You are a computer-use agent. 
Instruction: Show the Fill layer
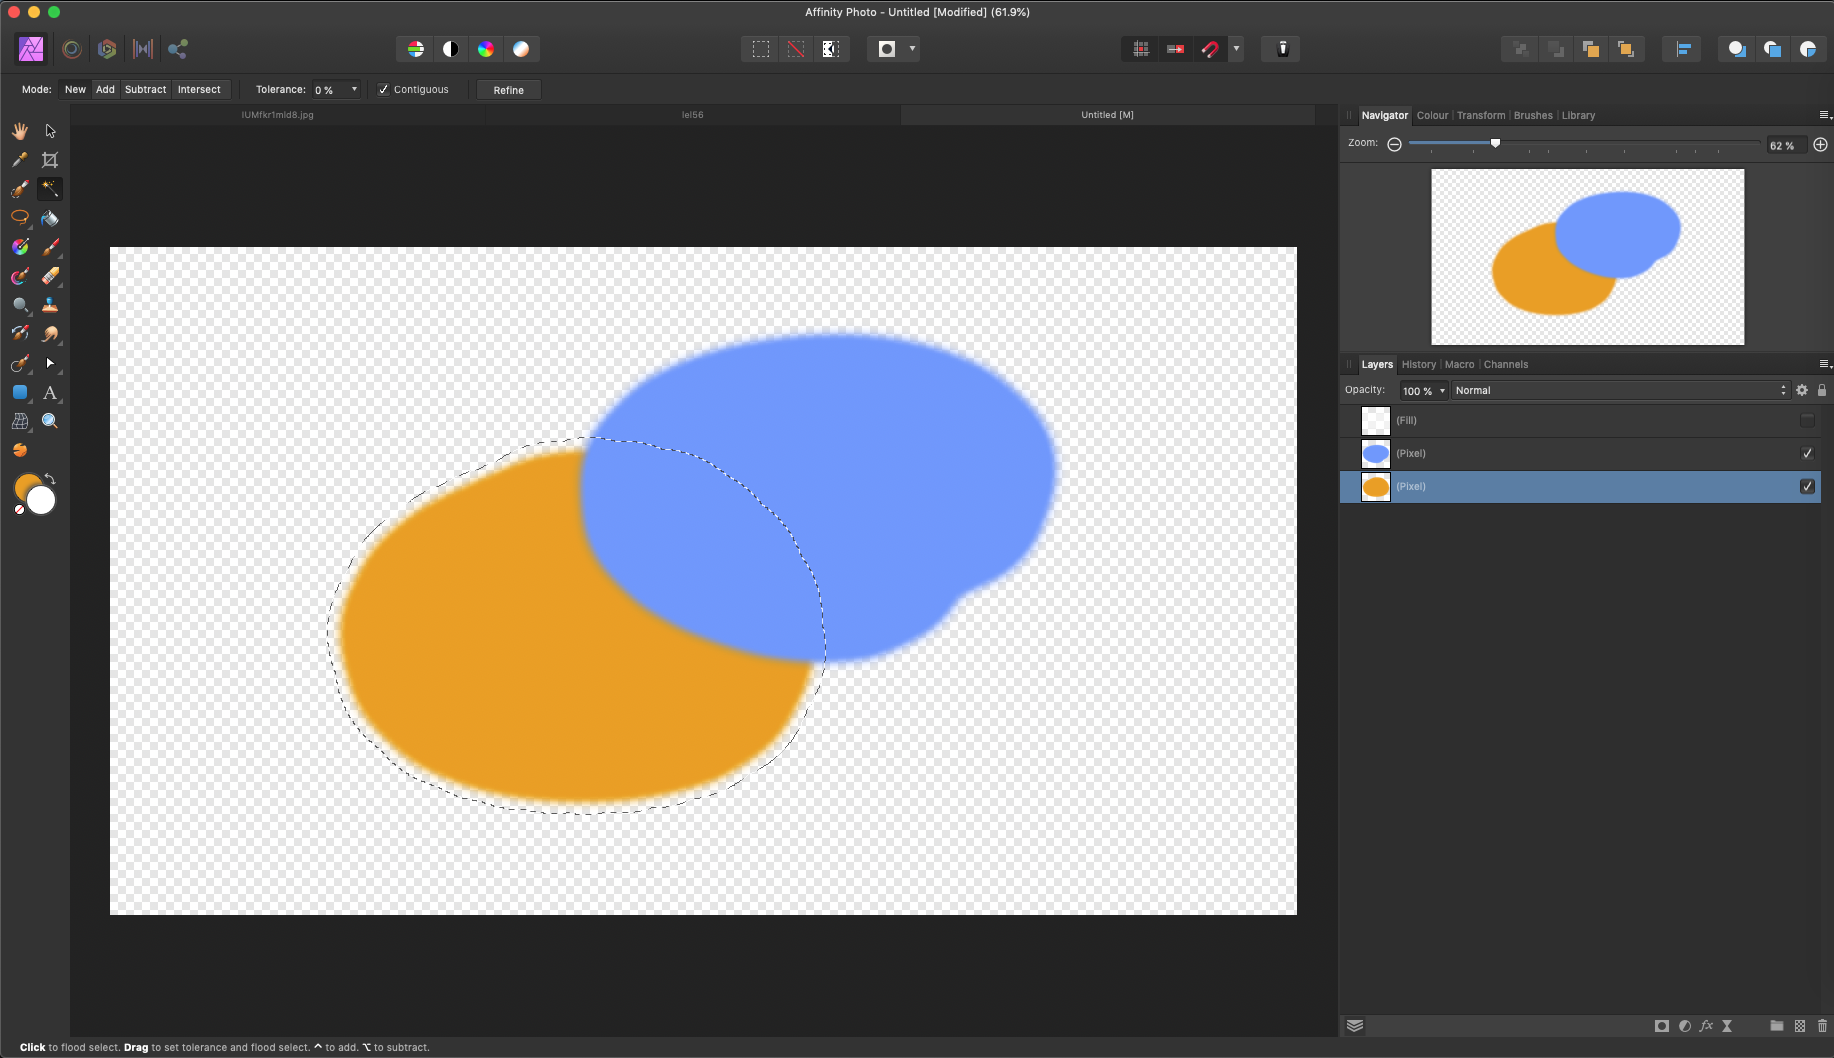(x=1807, y=421)
